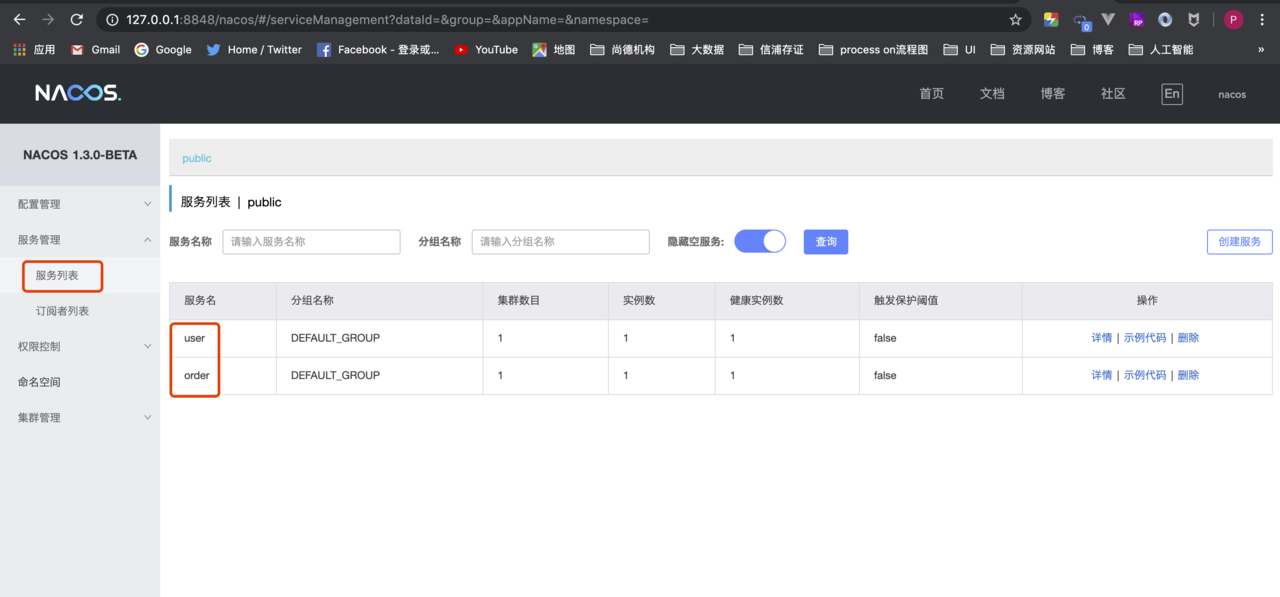The image size is (1280, 597).
Task: Click DEFAULT_GROUP in the order row
Action: pyautogui.click(x=335, y=375)
